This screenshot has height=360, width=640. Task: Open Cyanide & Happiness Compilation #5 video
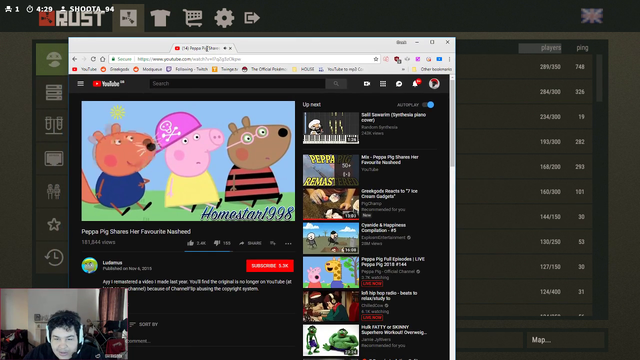coord(331,238)
